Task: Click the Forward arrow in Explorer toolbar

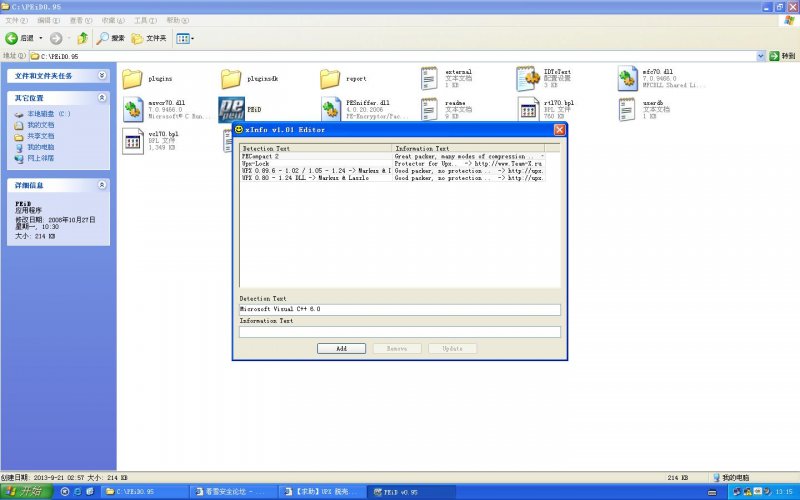Action: [56, 38]
